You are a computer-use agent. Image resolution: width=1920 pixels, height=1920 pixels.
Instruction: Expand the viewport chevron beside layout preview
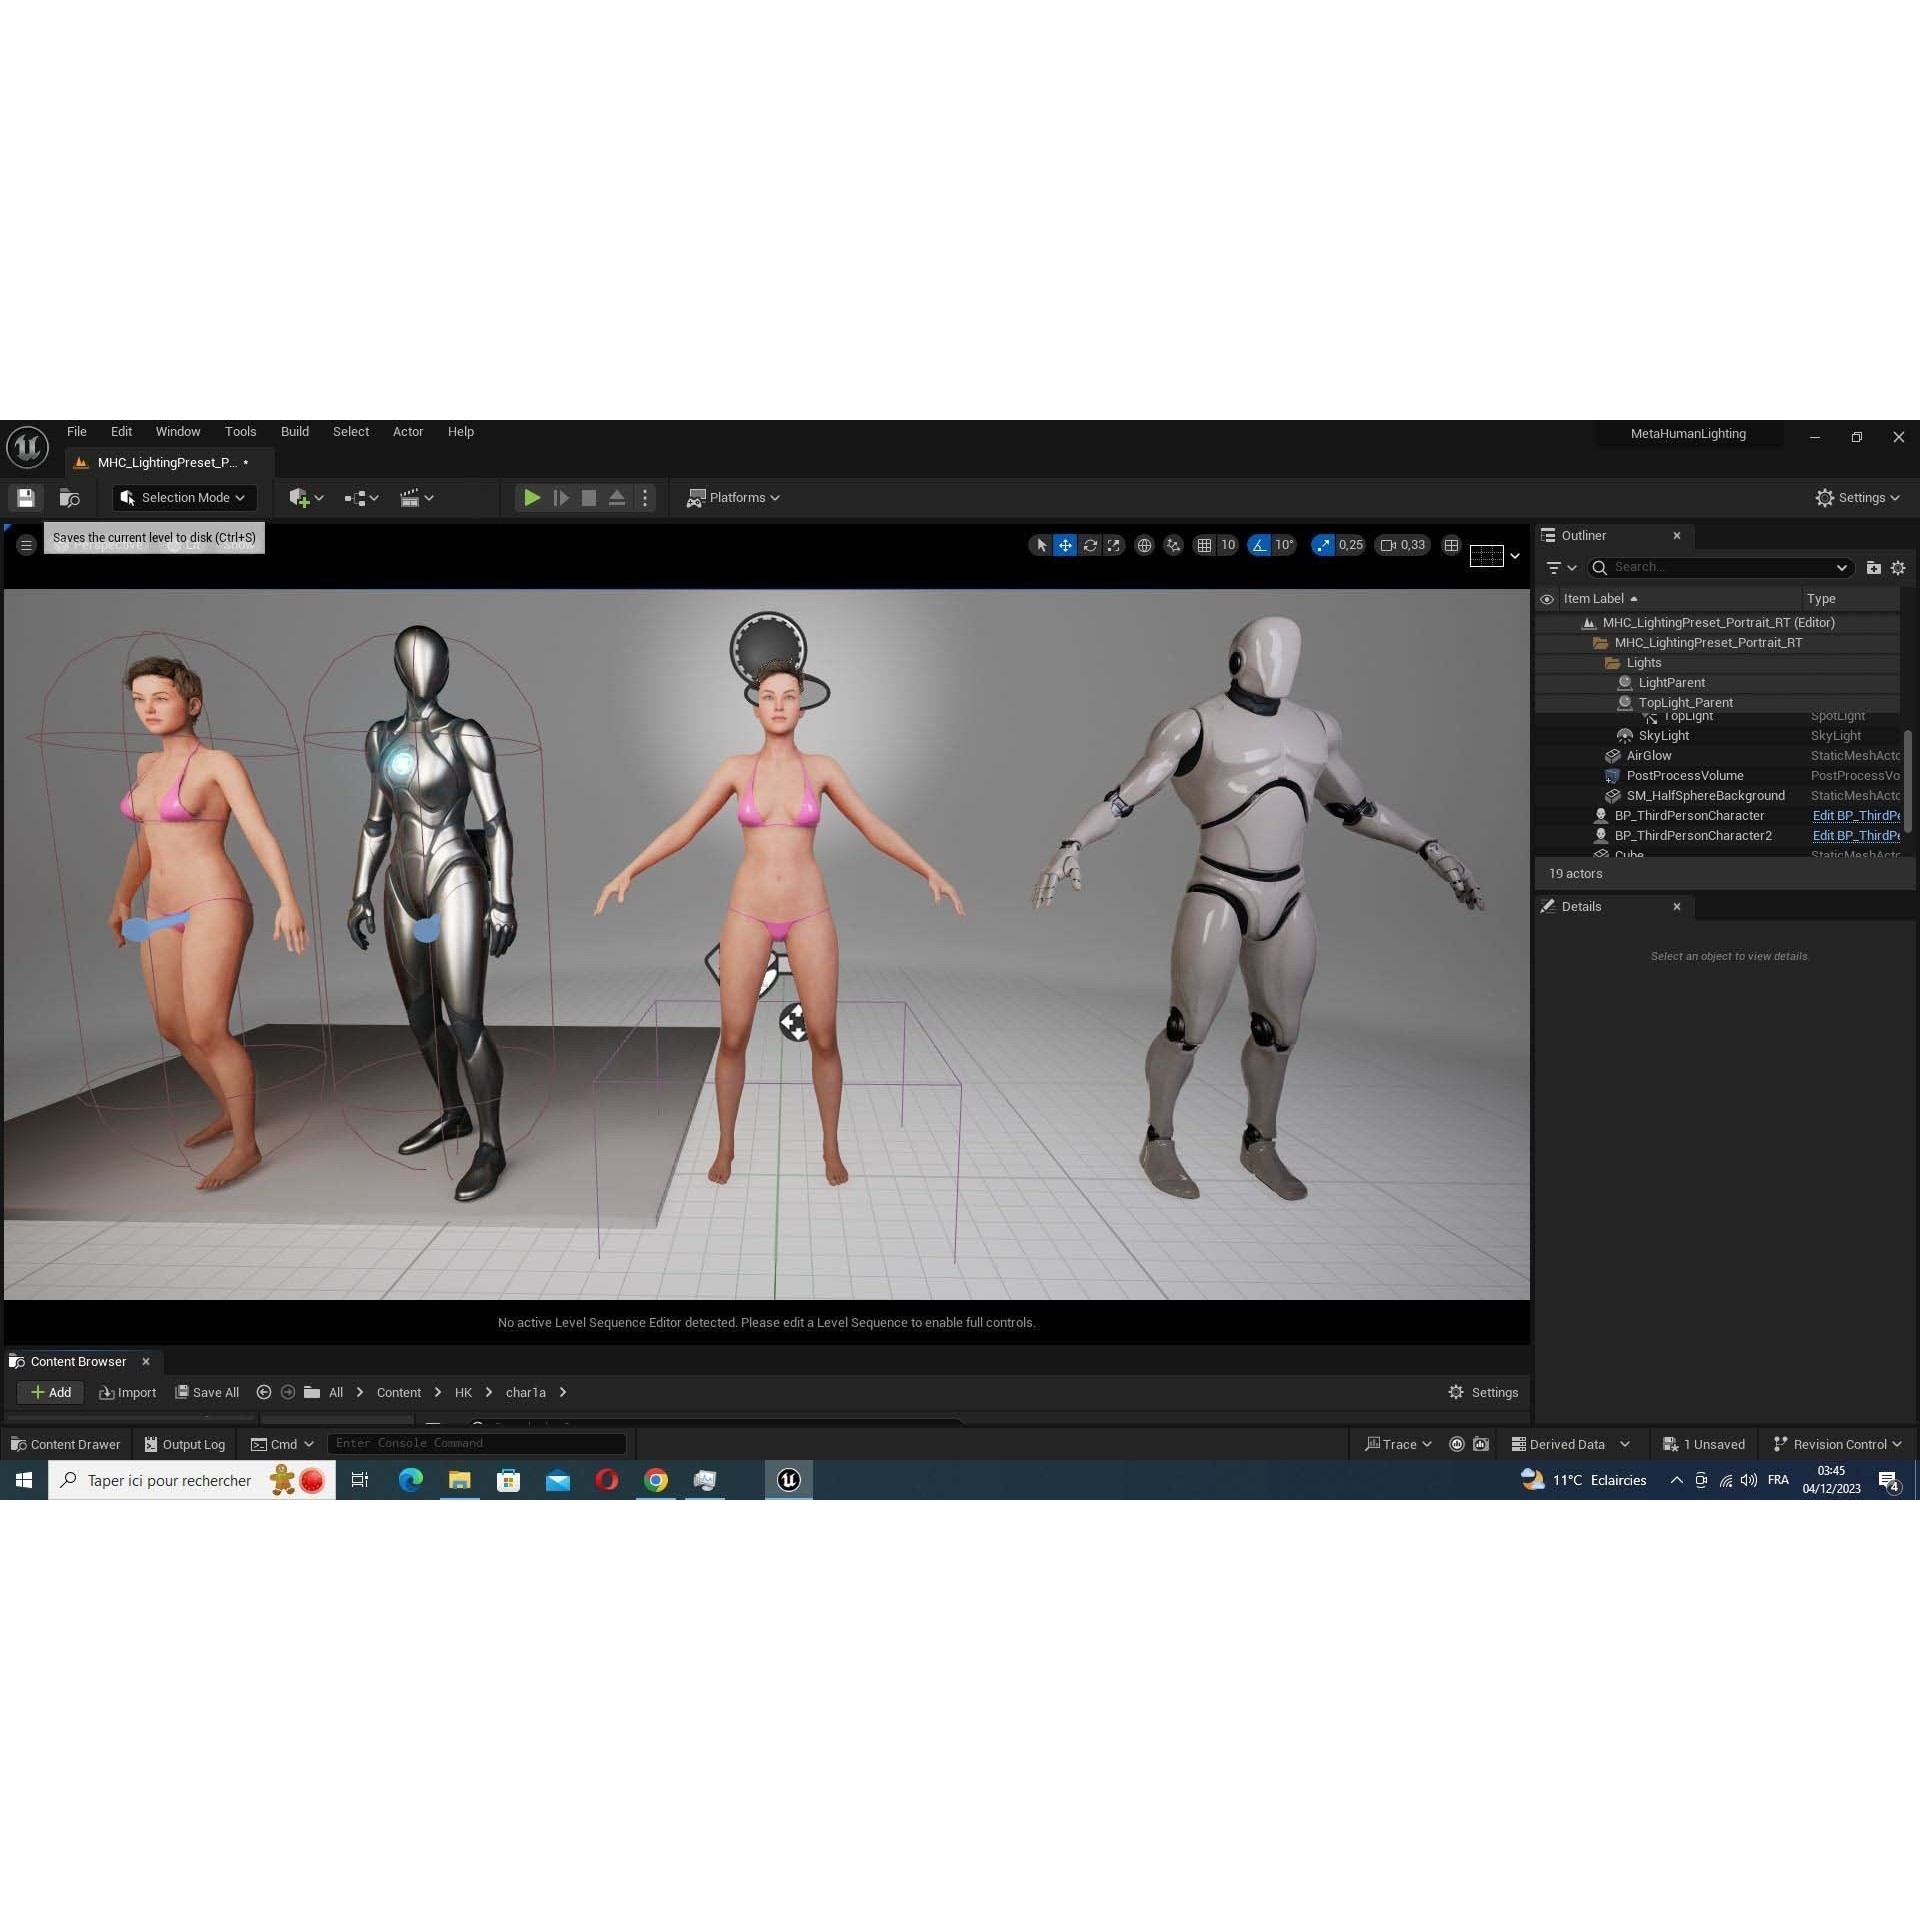click(1514, 556)
